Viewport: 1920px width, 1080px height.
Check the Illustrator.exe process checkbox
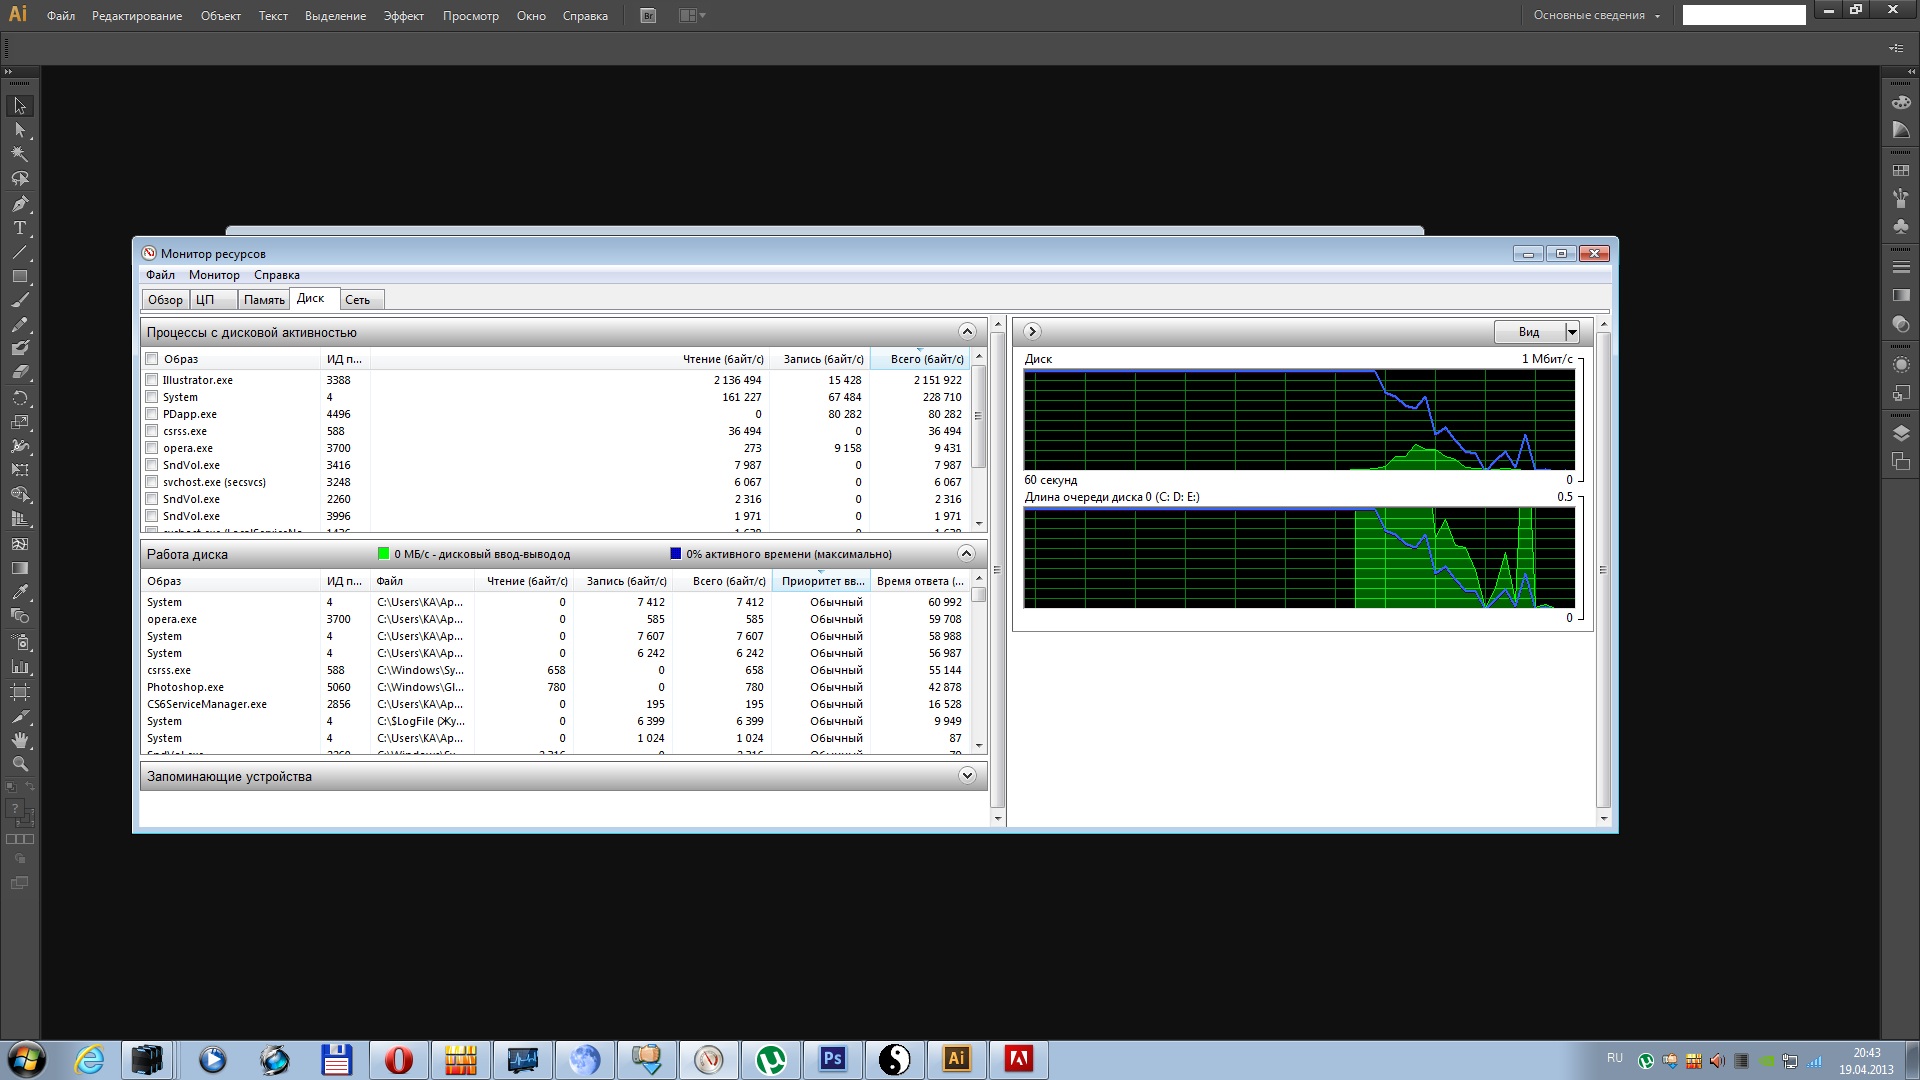coord(152,380)
